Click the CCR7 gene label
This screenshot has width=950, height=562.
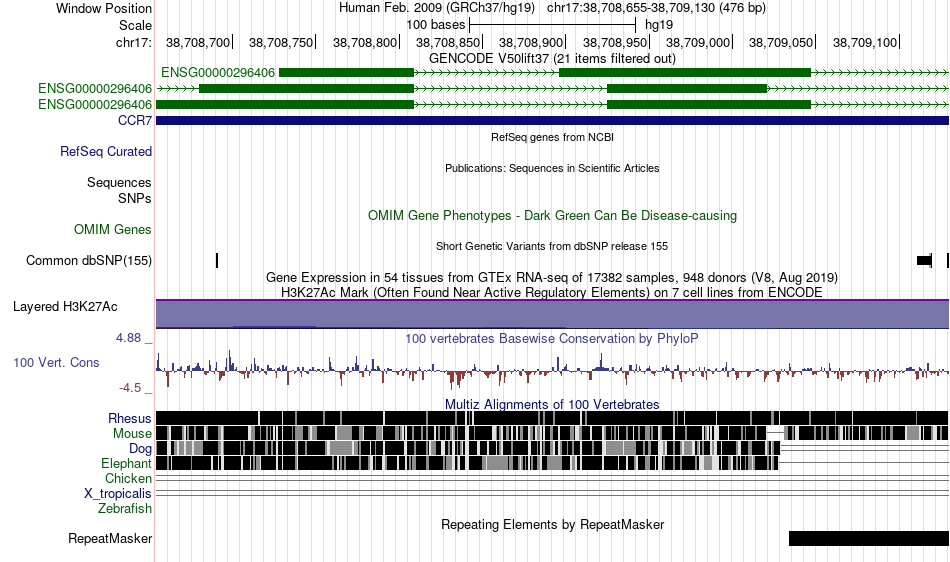click(135, 121)
